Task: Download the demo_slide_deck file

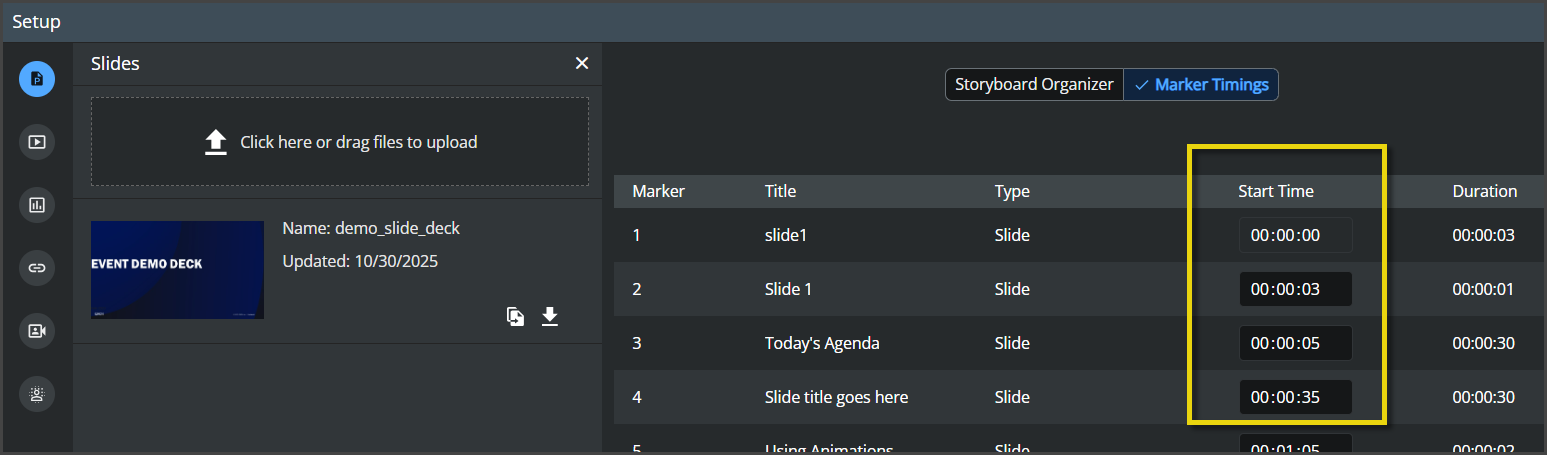Action: (549, 317)
